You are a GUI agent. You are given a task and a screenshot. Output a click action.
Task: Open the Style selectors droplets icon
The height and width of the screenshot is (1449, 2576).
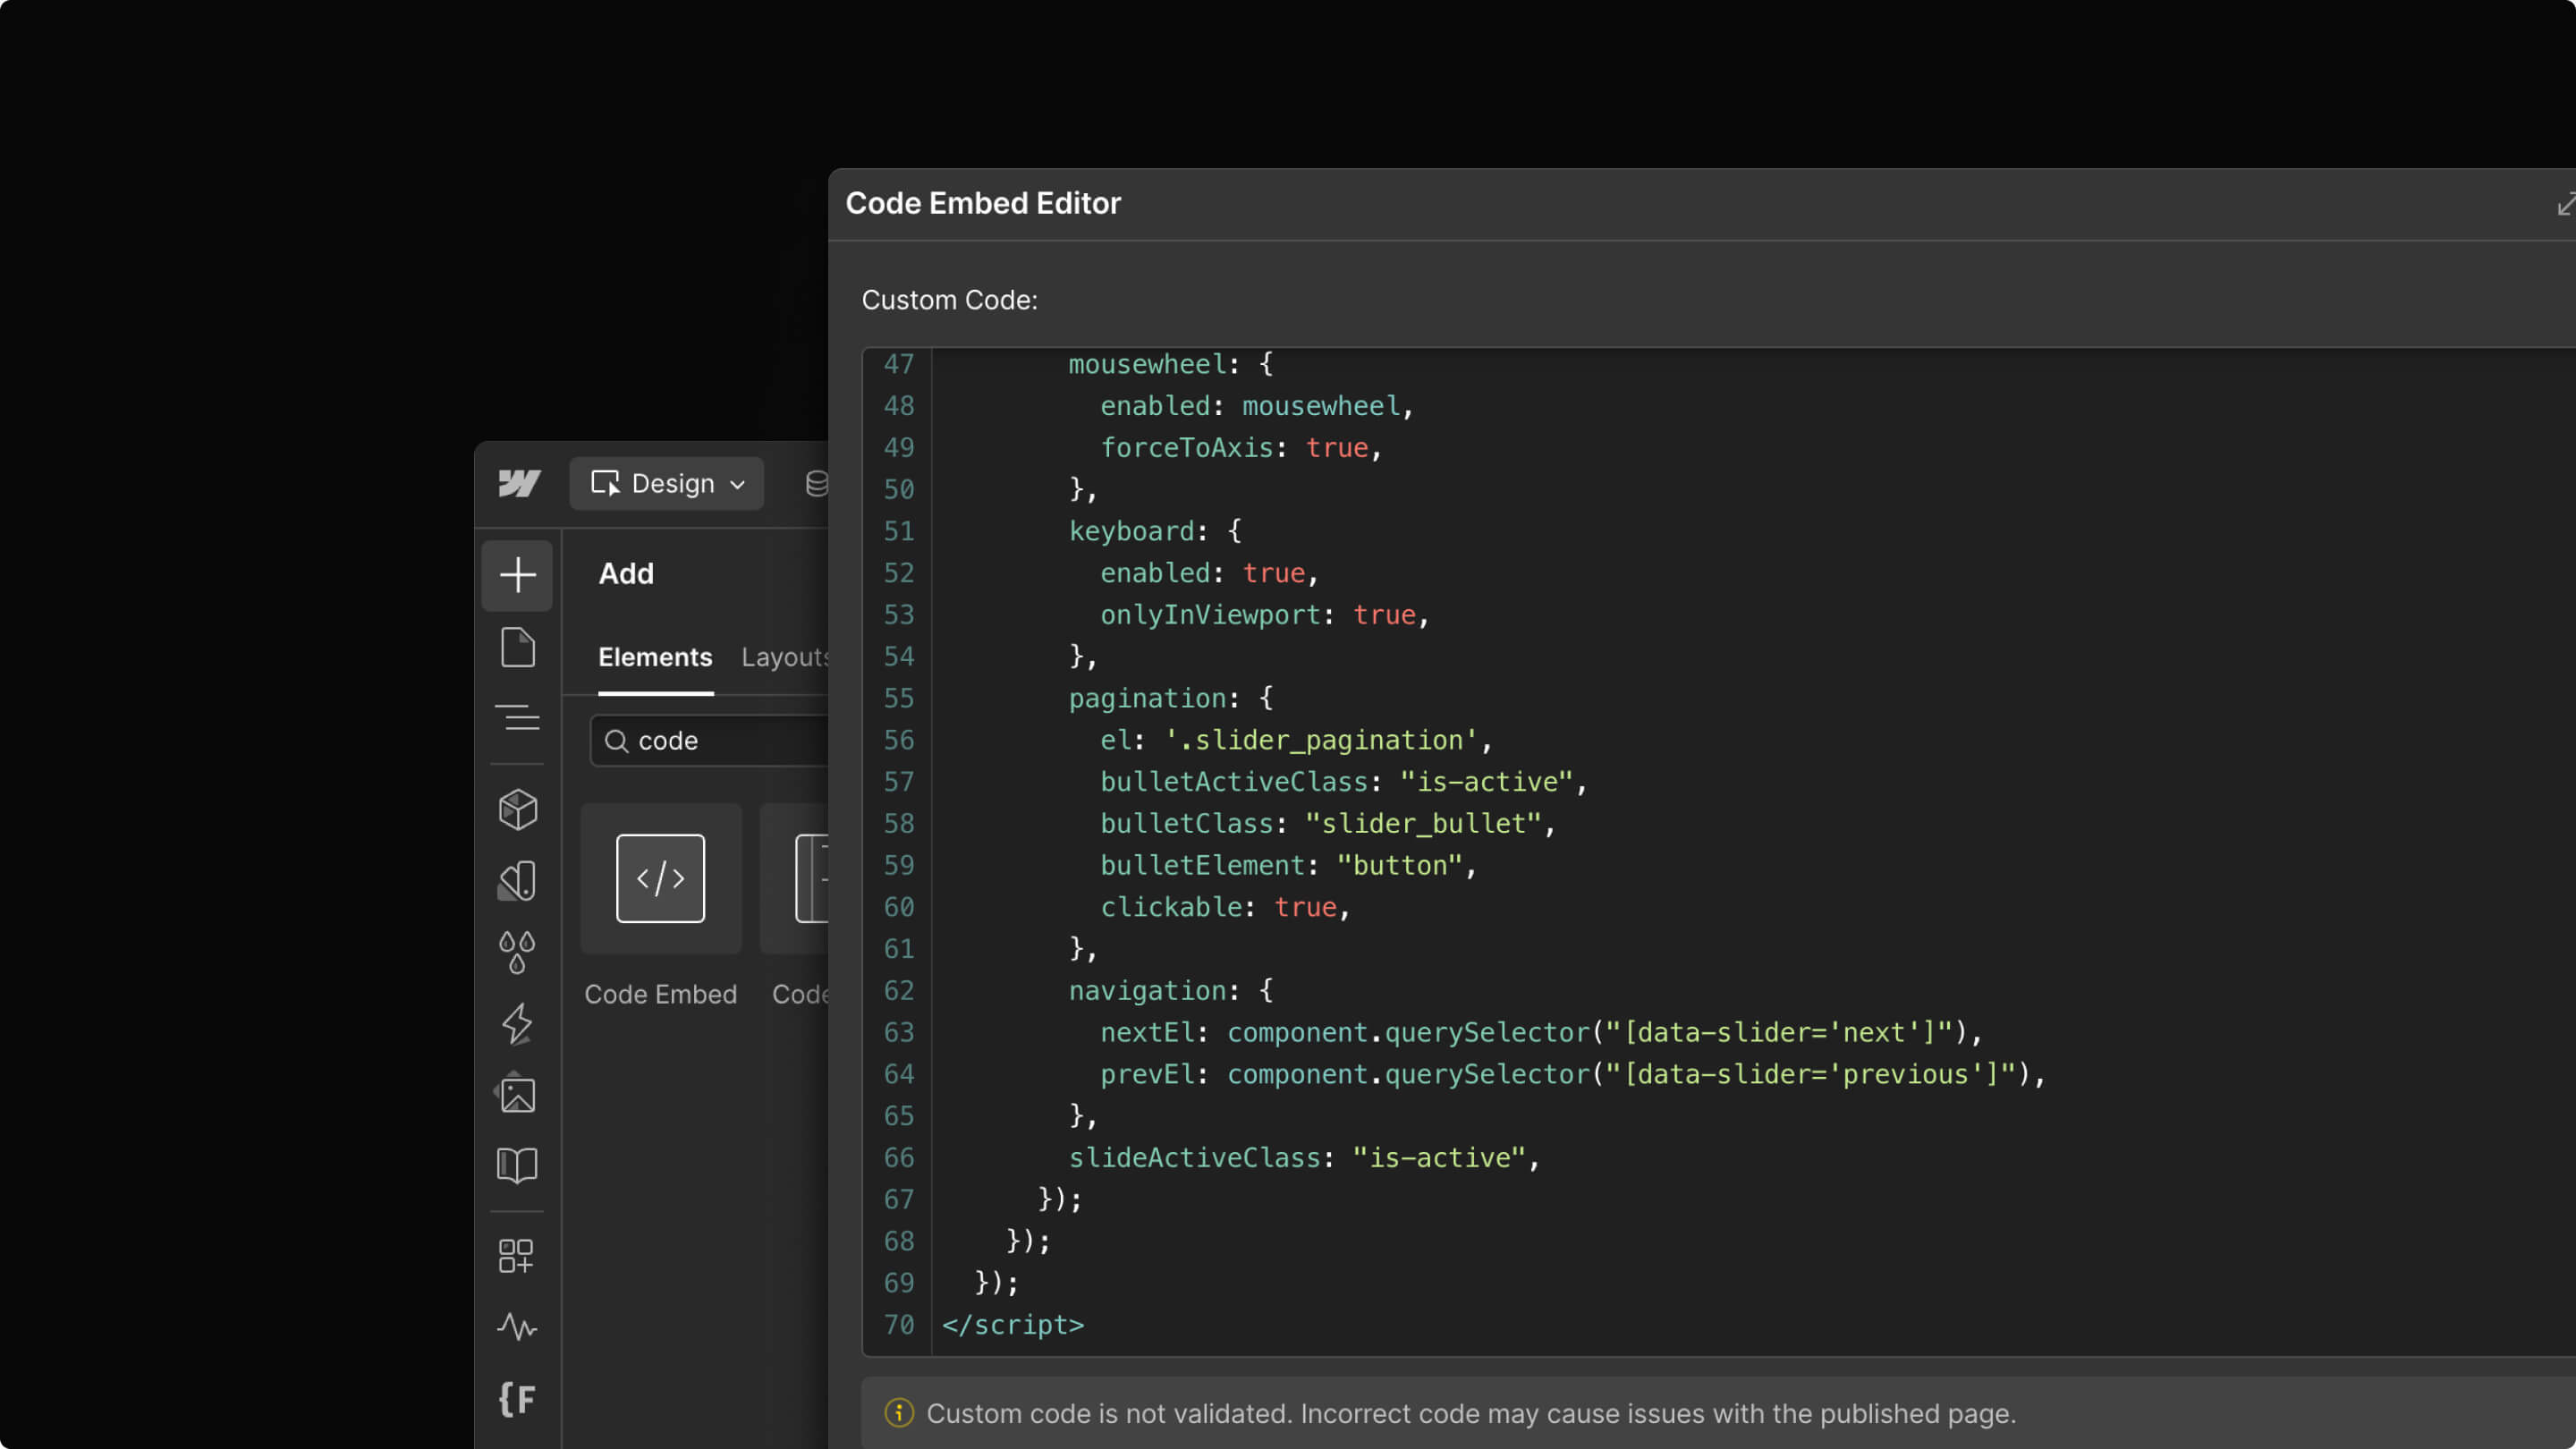tap(517, 952)
